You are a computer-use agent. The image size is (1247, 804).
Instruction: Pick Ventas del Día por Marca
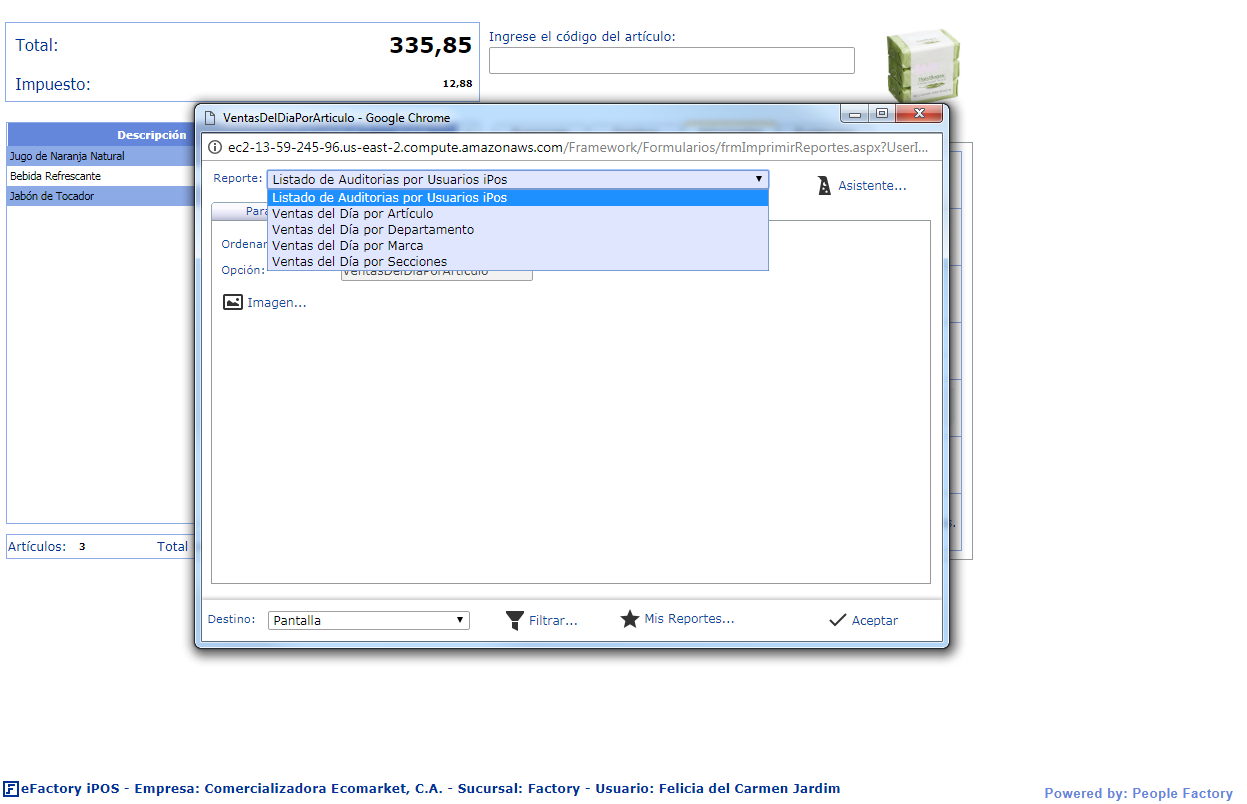pyautogui.click(x=347, y=246)
